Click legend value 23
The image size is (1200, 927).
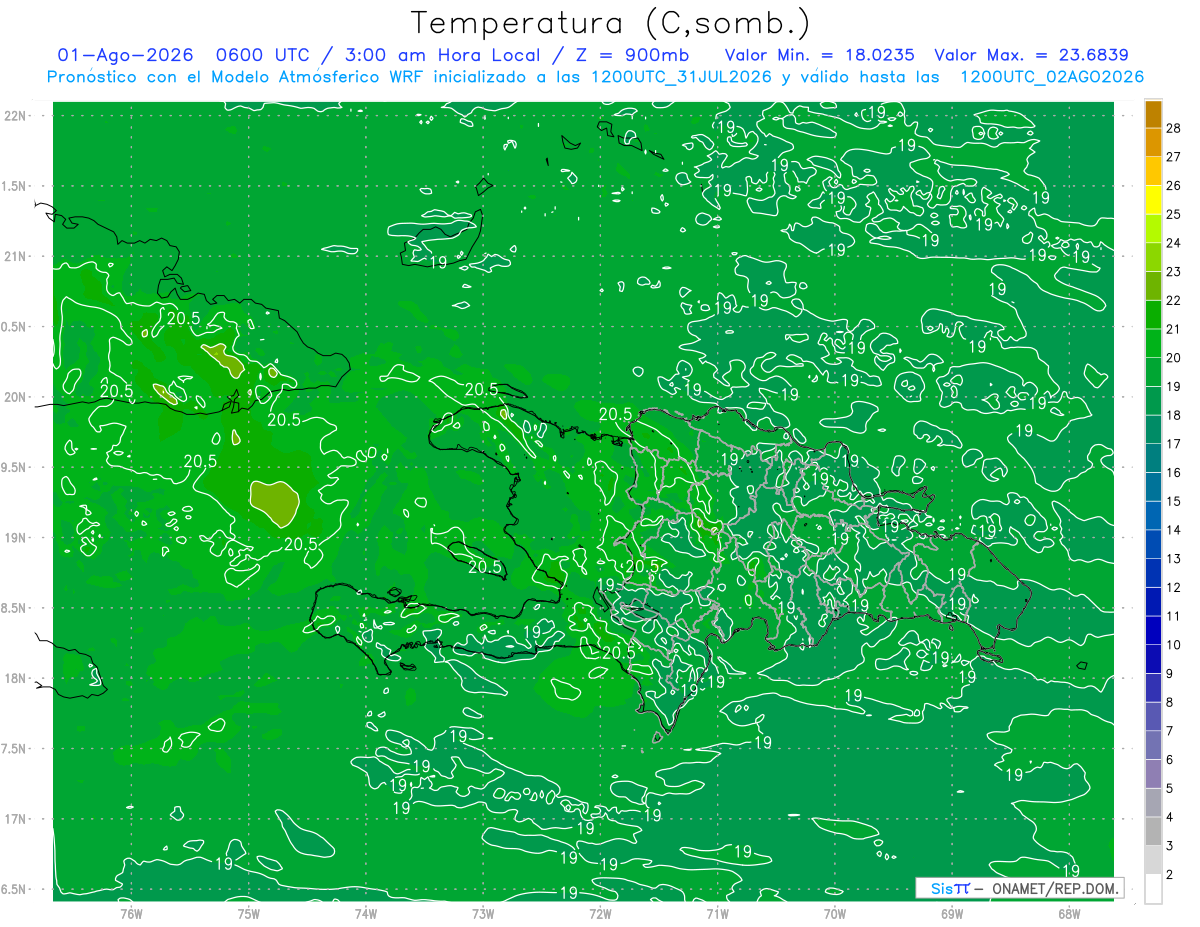(x=1174, y=272)
